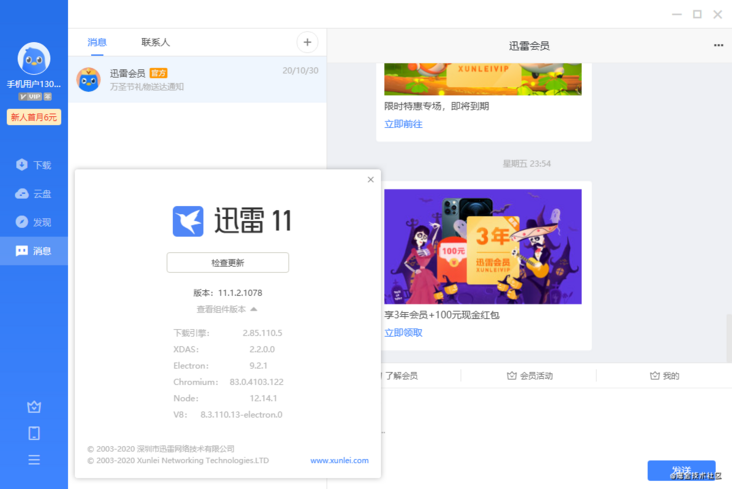This screenshot has height=489, width=732.
Task: Click the 检查更新 button
Action: (x=228, y=262)
